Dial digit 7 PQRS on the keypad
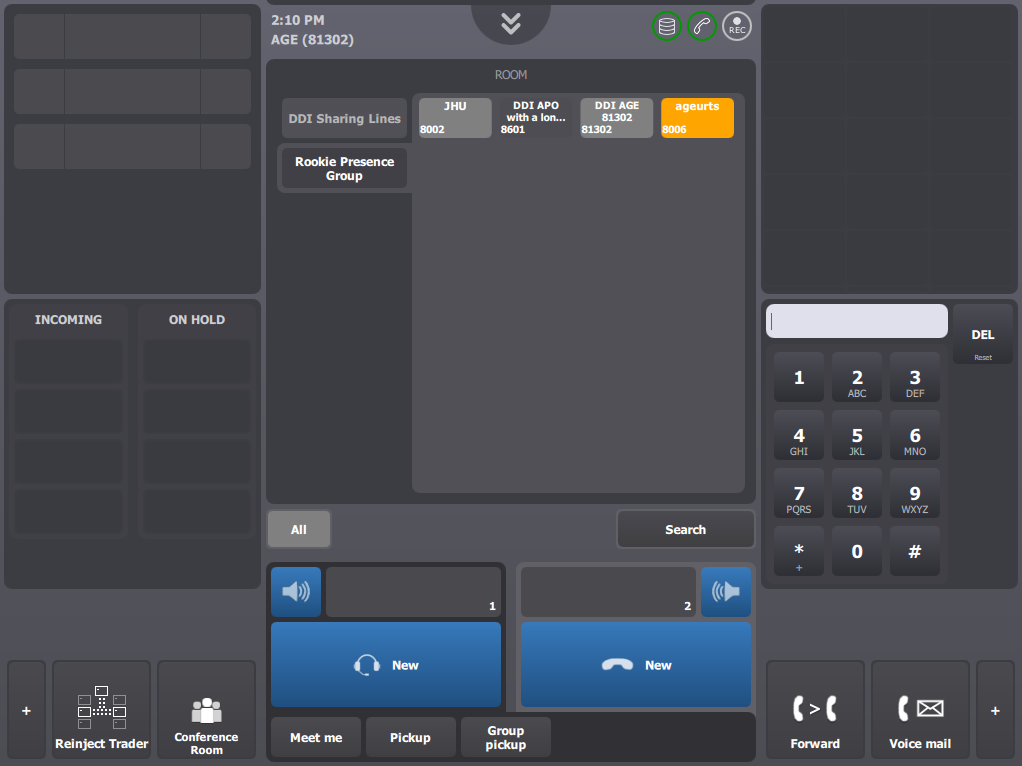The height and width of the screenshot is (766, 1022). point(799,493)
